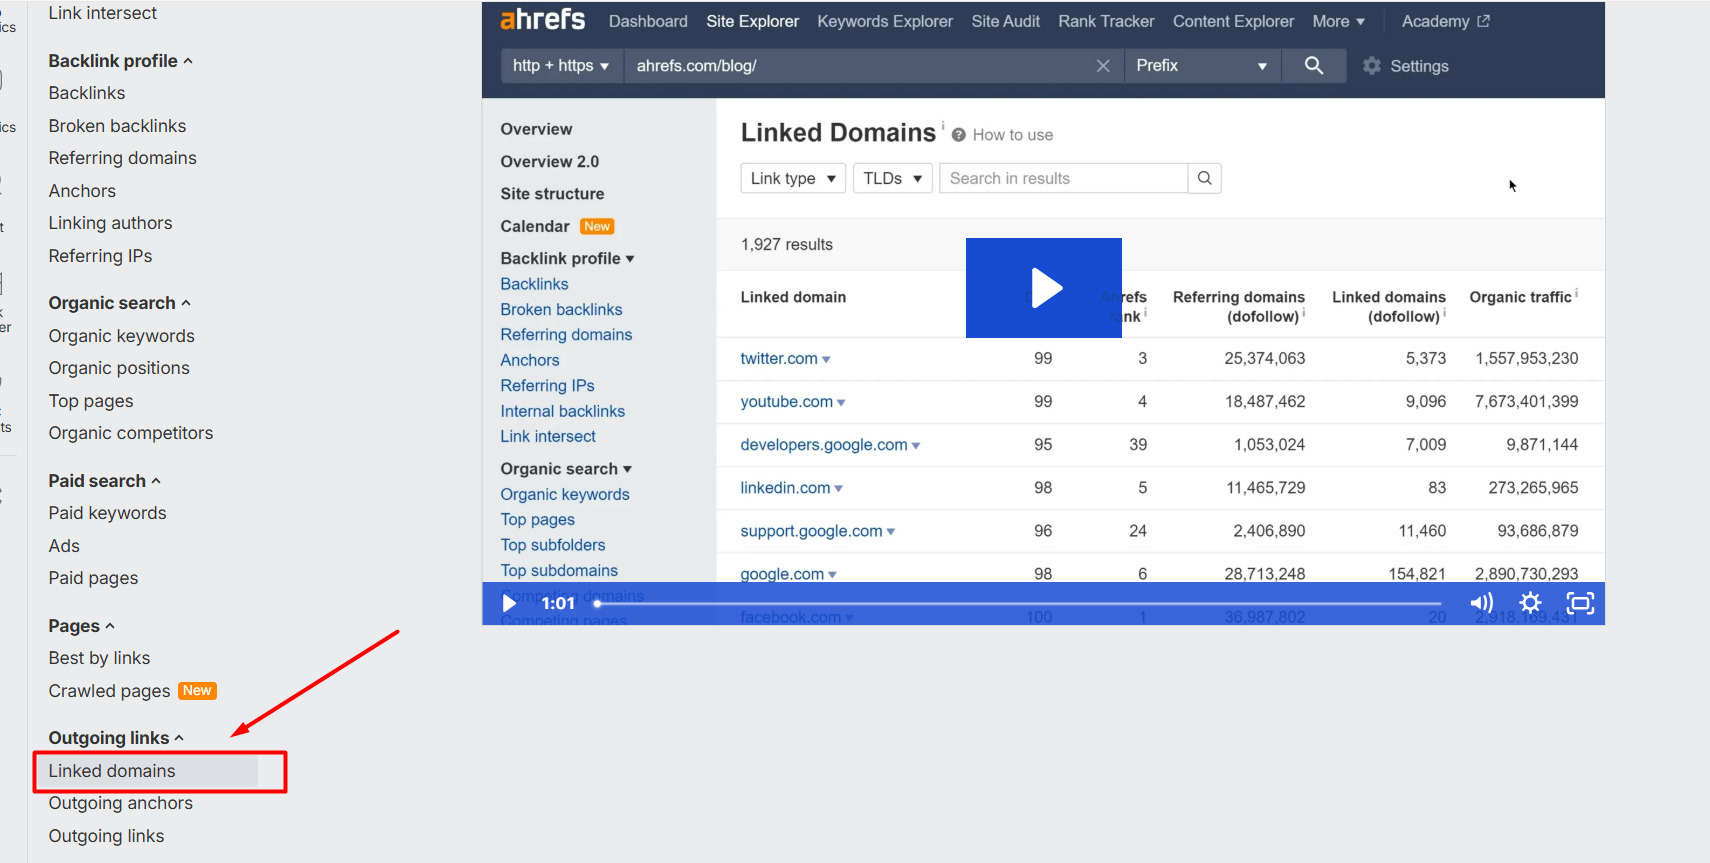Viewport: 1710px width, 863px height.
Task: Mute the video using the volume icon
Action: (x=1481, y=603)
